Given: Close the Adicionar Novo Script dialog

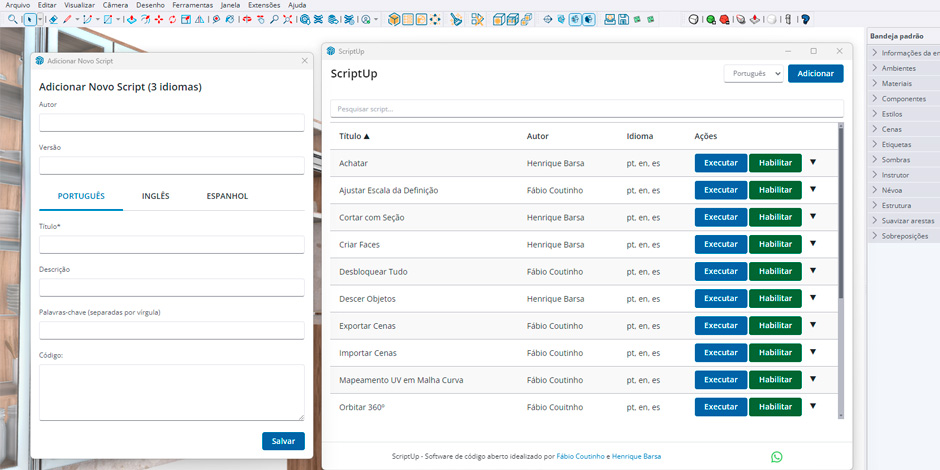Looking at the screenshot, I should [305, 61].
